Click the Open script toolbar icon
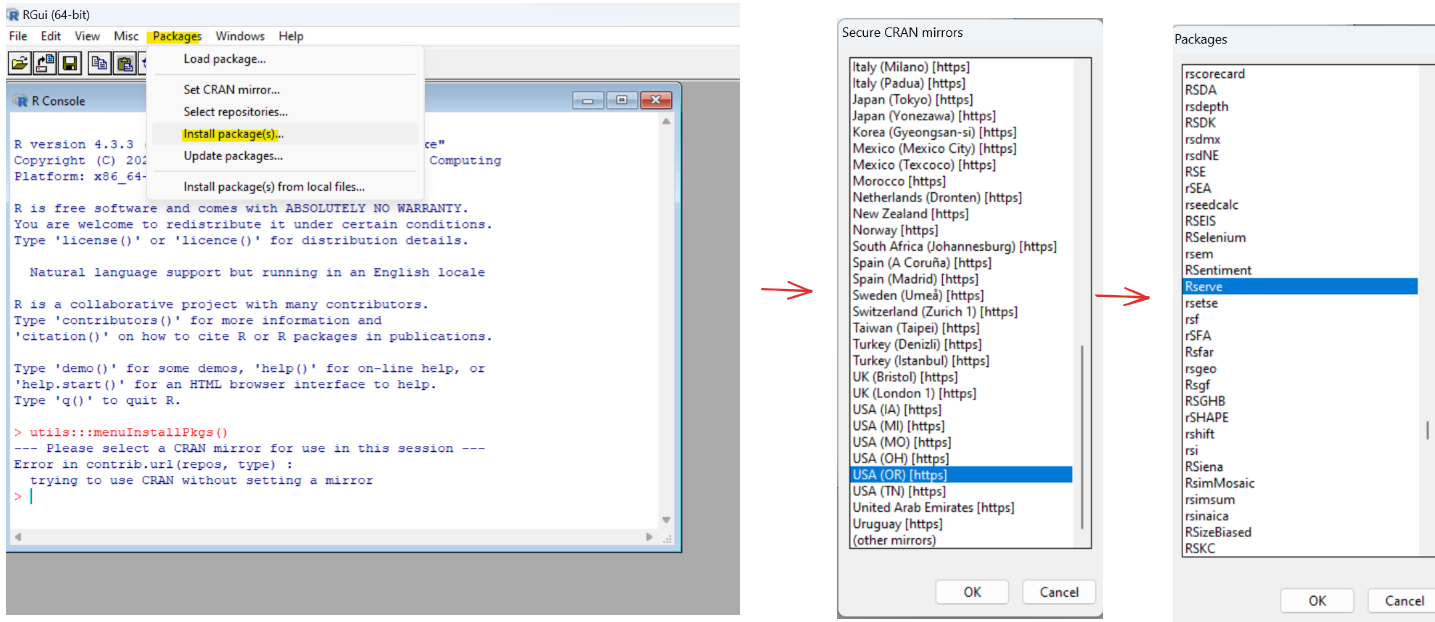 click(x=19, y=63)
